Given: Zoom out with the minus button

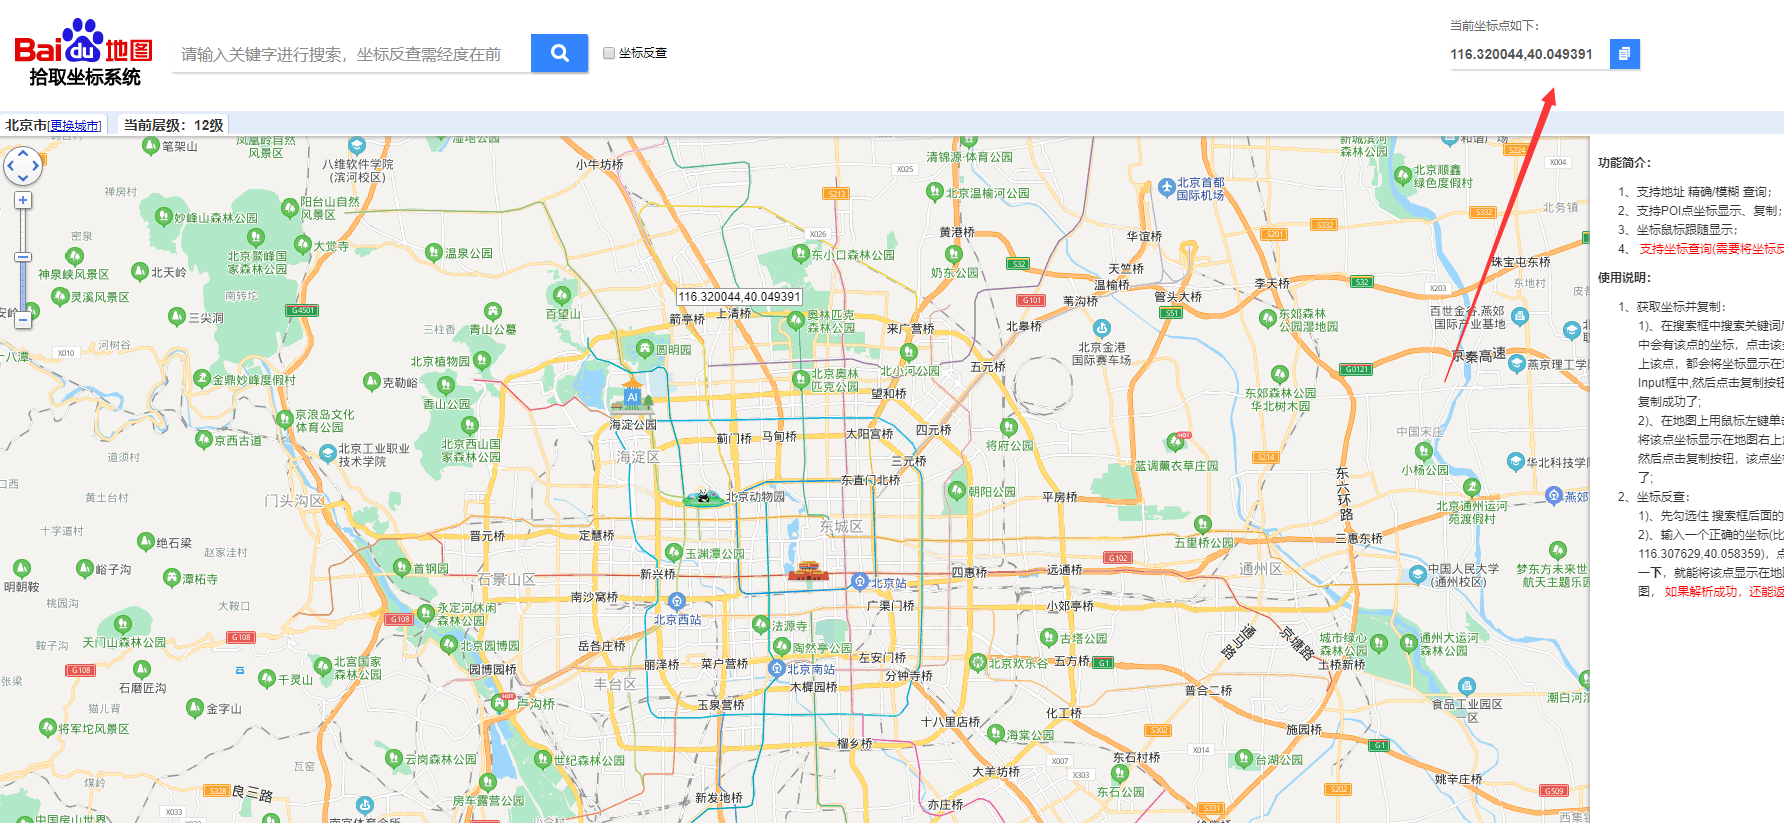Looking at the screenshot, I should point(23,320).
